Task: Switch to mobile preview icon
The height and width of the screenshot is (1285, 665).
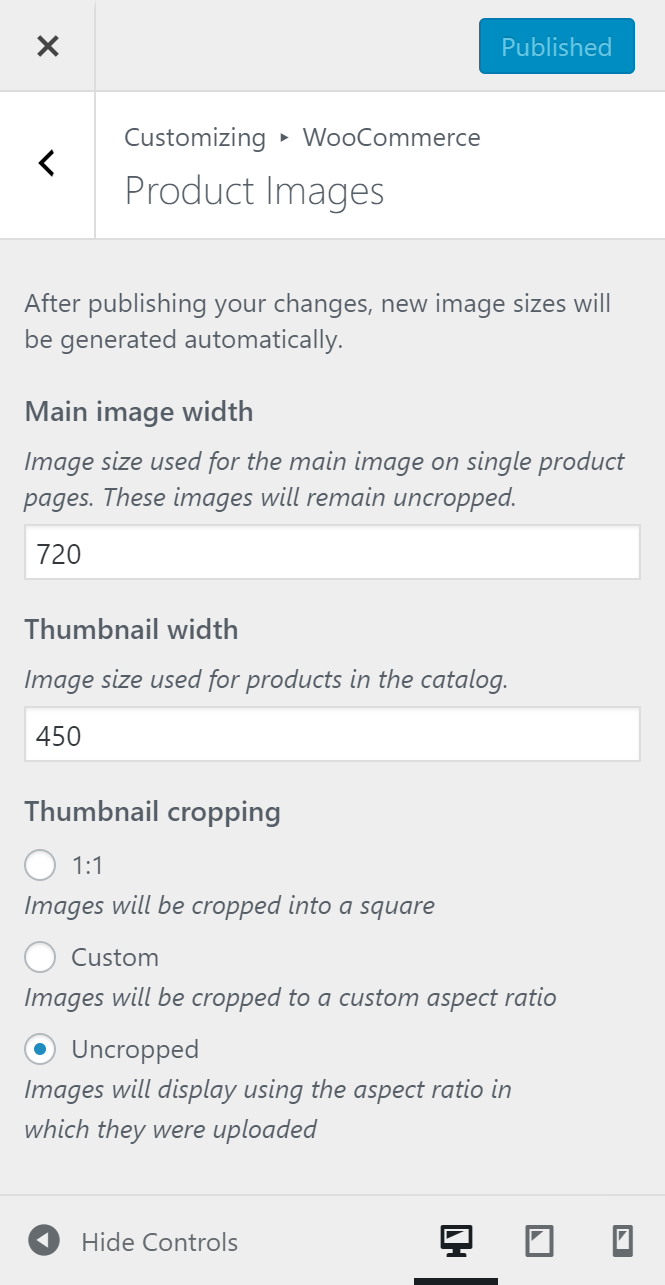Action: (x=622, y=1241)
